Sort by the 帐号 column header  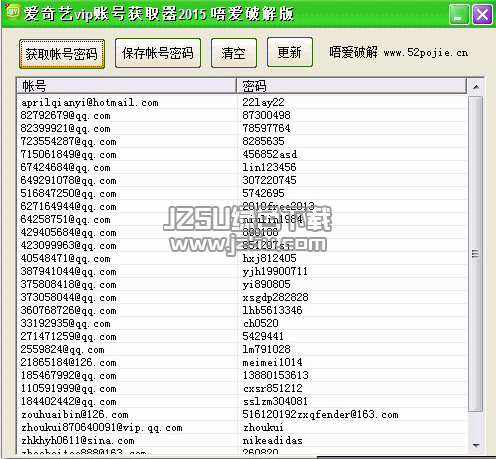126,86
